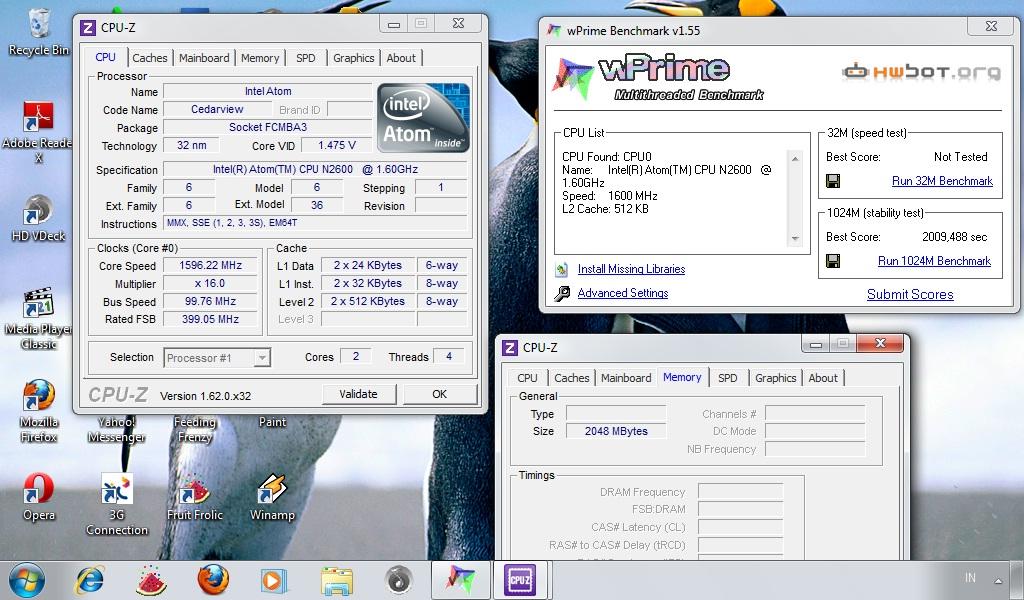Open About tab in lower CPU-Z

823,378
